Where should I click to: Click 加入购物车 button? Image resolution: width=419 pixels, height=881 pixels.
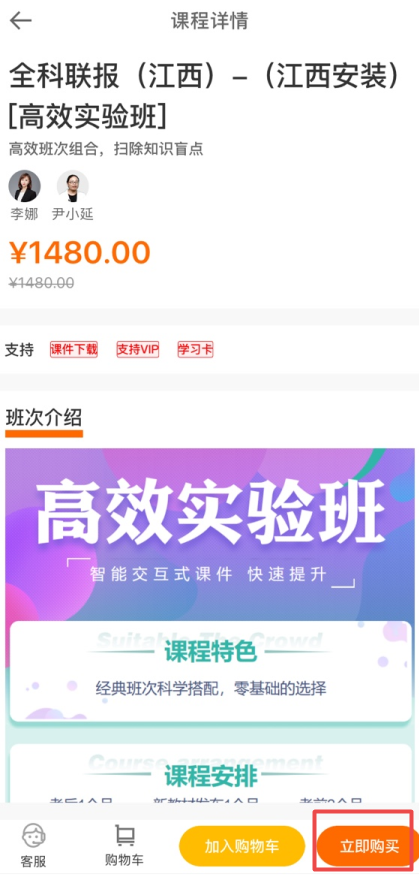(x=242, y=846)
